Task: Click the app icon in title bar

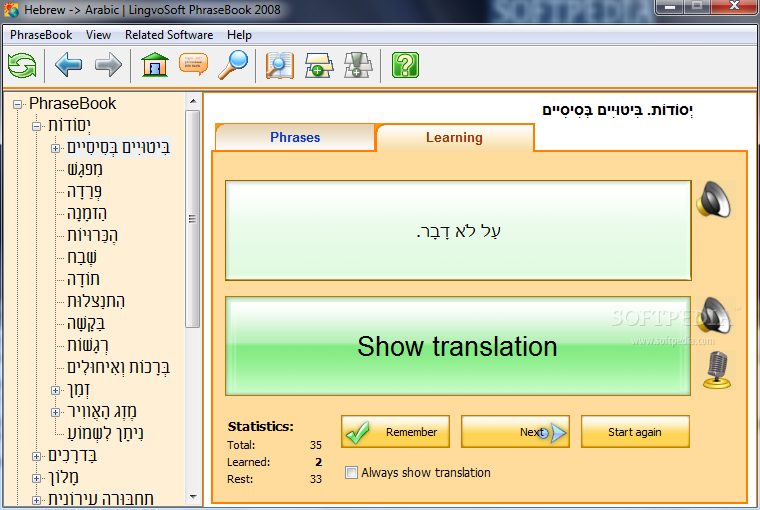Action: 11,10
